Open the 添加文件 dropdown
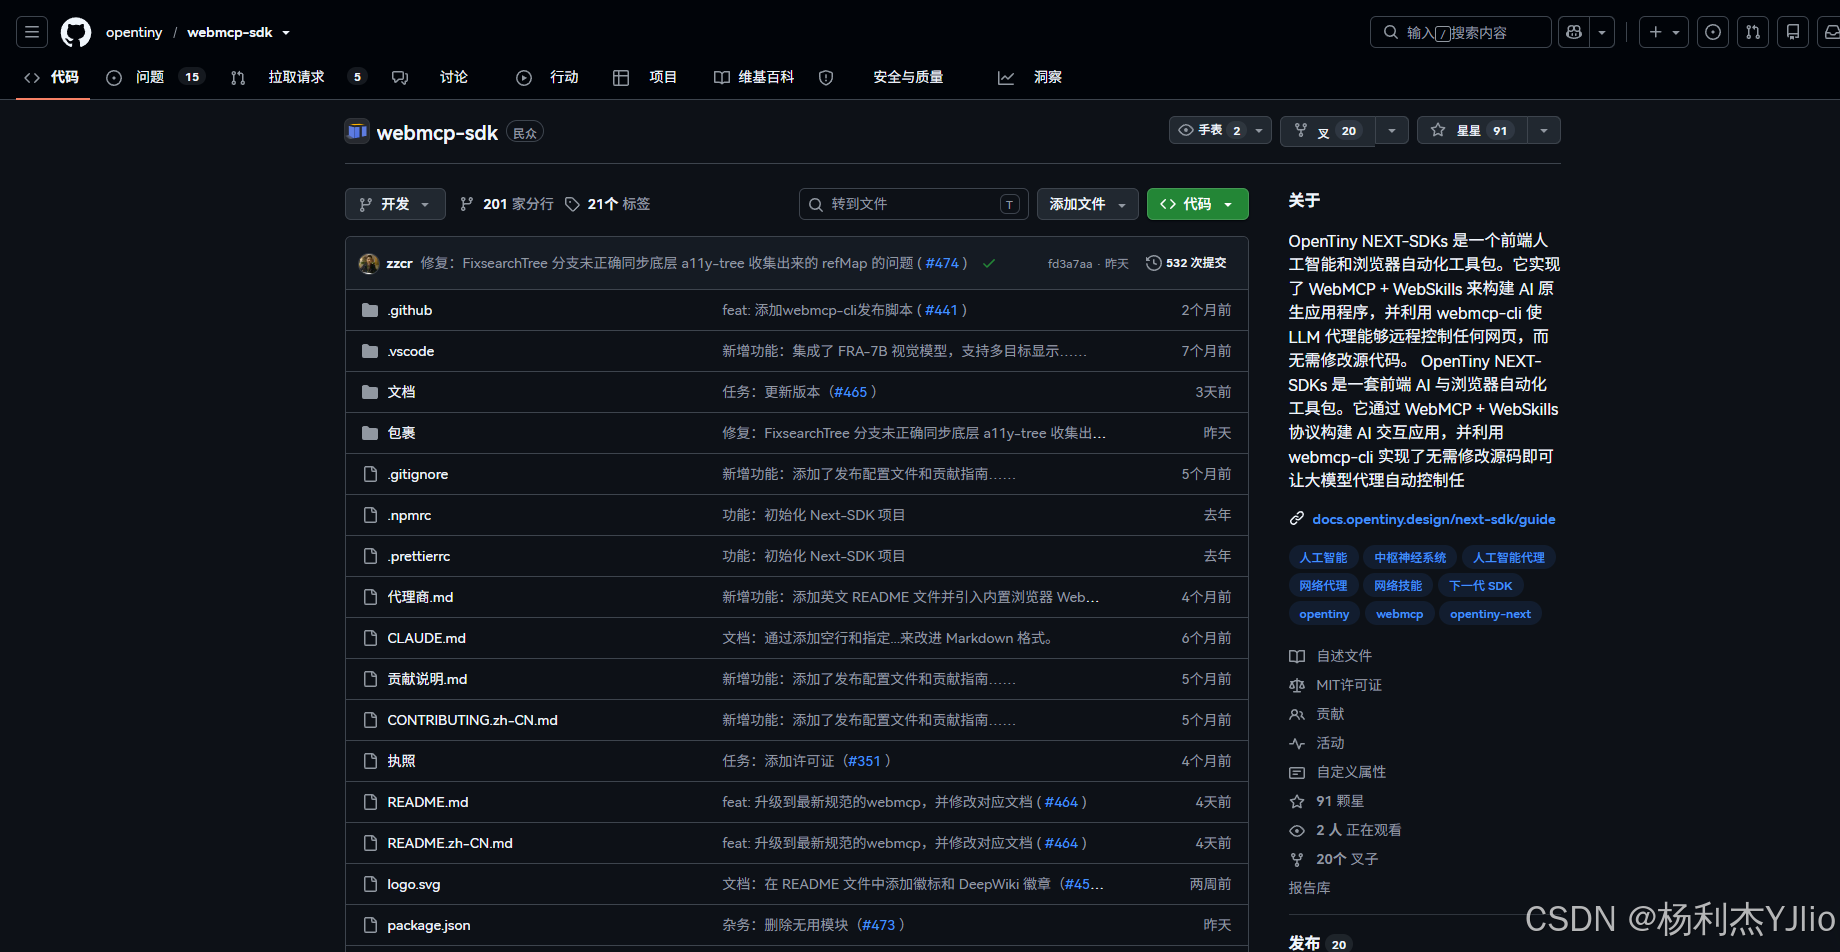This screenshot has height=952, width=1840. coord(1088,204)
